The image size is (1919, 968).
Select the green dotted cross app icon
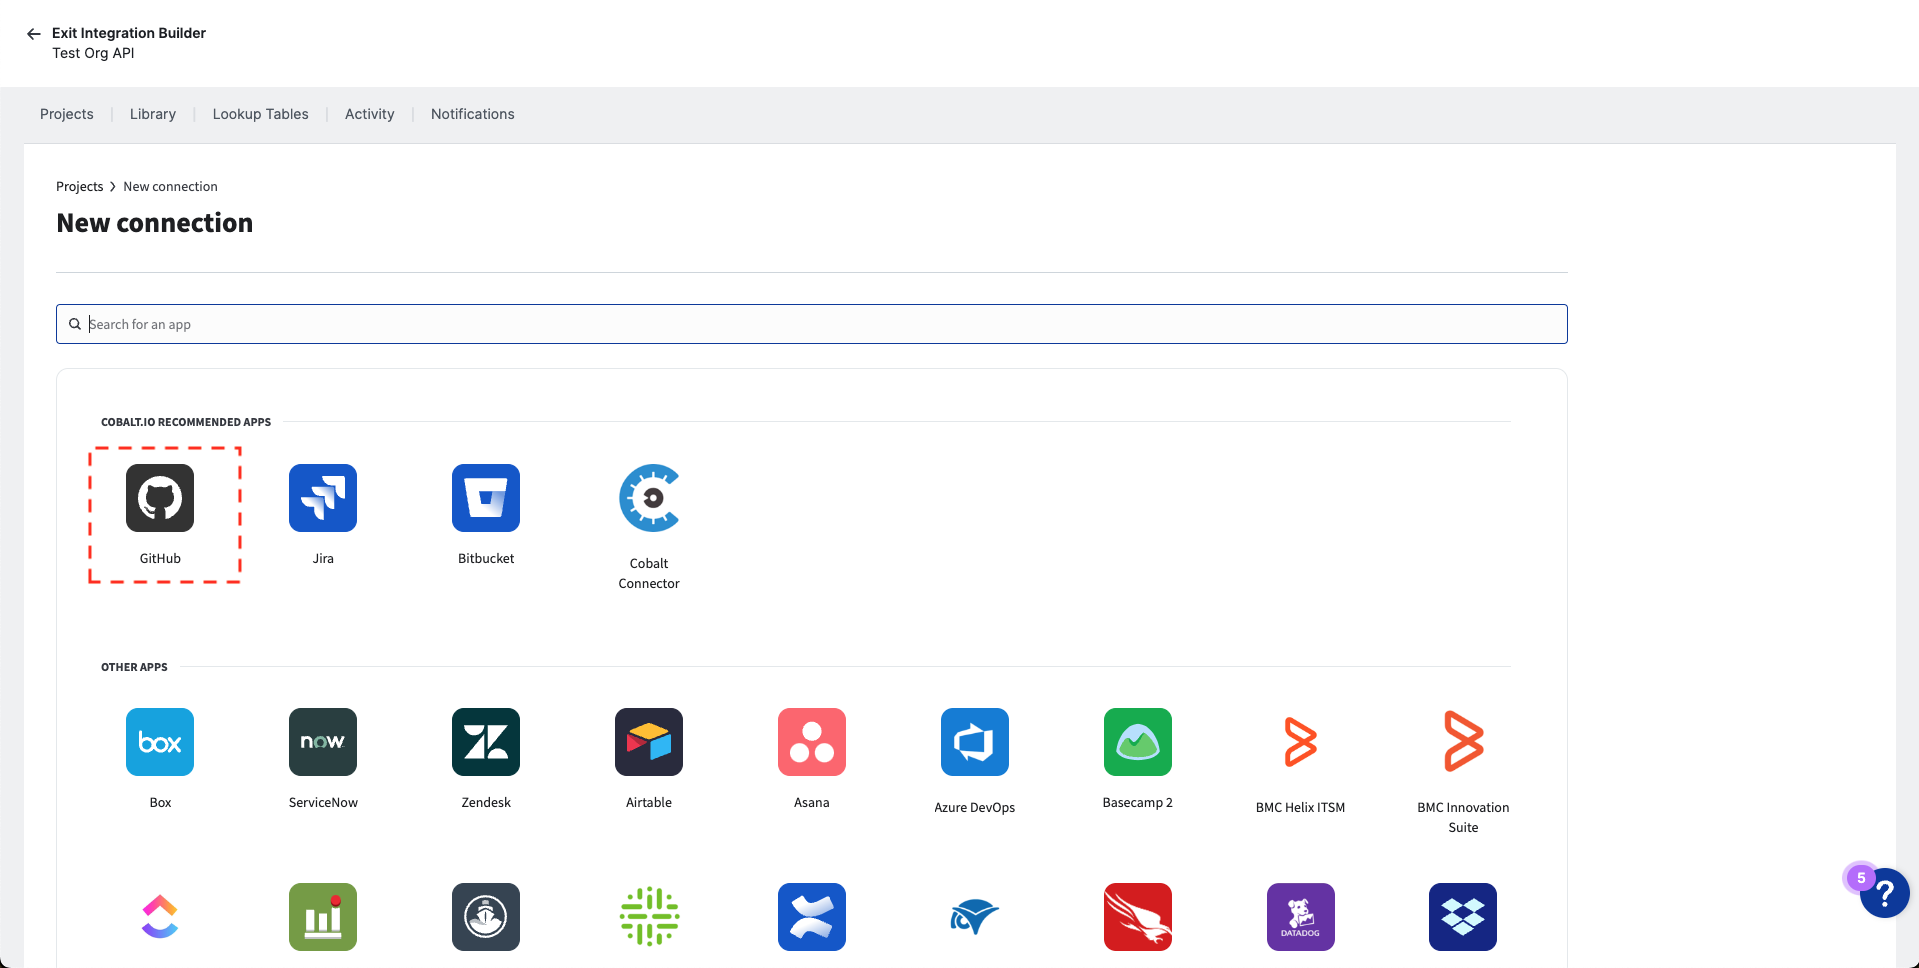pos(649,917)
